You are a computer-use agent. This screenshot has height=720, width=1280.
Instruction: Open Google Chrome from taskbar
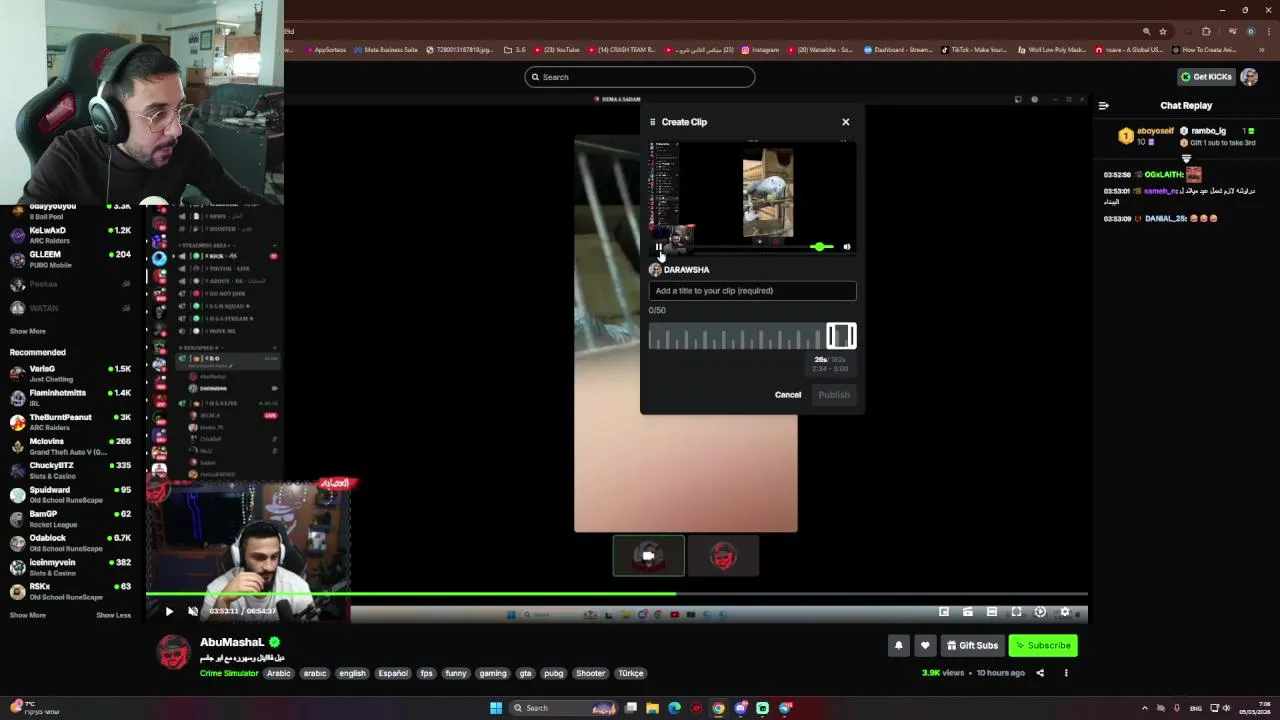718,708
